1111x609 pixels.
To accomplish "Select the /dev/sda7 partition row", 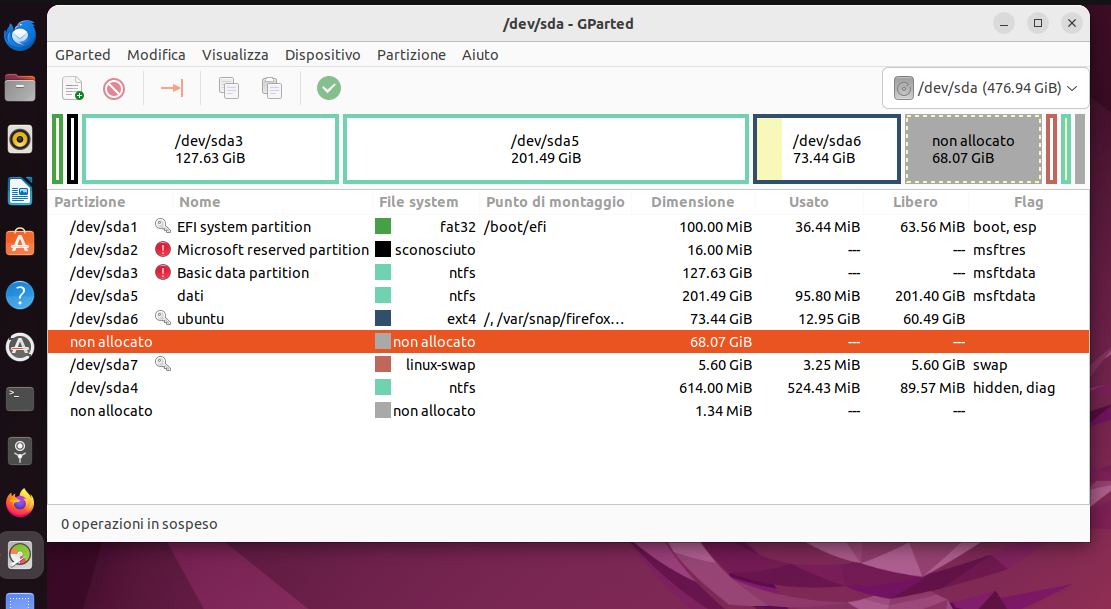I will click(x=568, y=365).
